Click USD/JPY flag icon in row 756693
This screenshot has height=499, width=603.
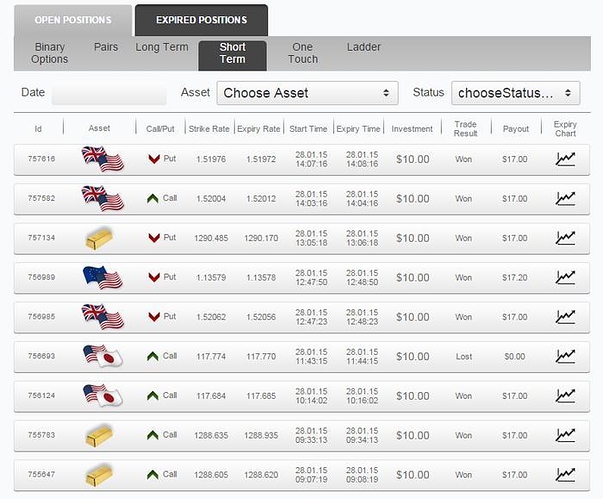point(102,356)
